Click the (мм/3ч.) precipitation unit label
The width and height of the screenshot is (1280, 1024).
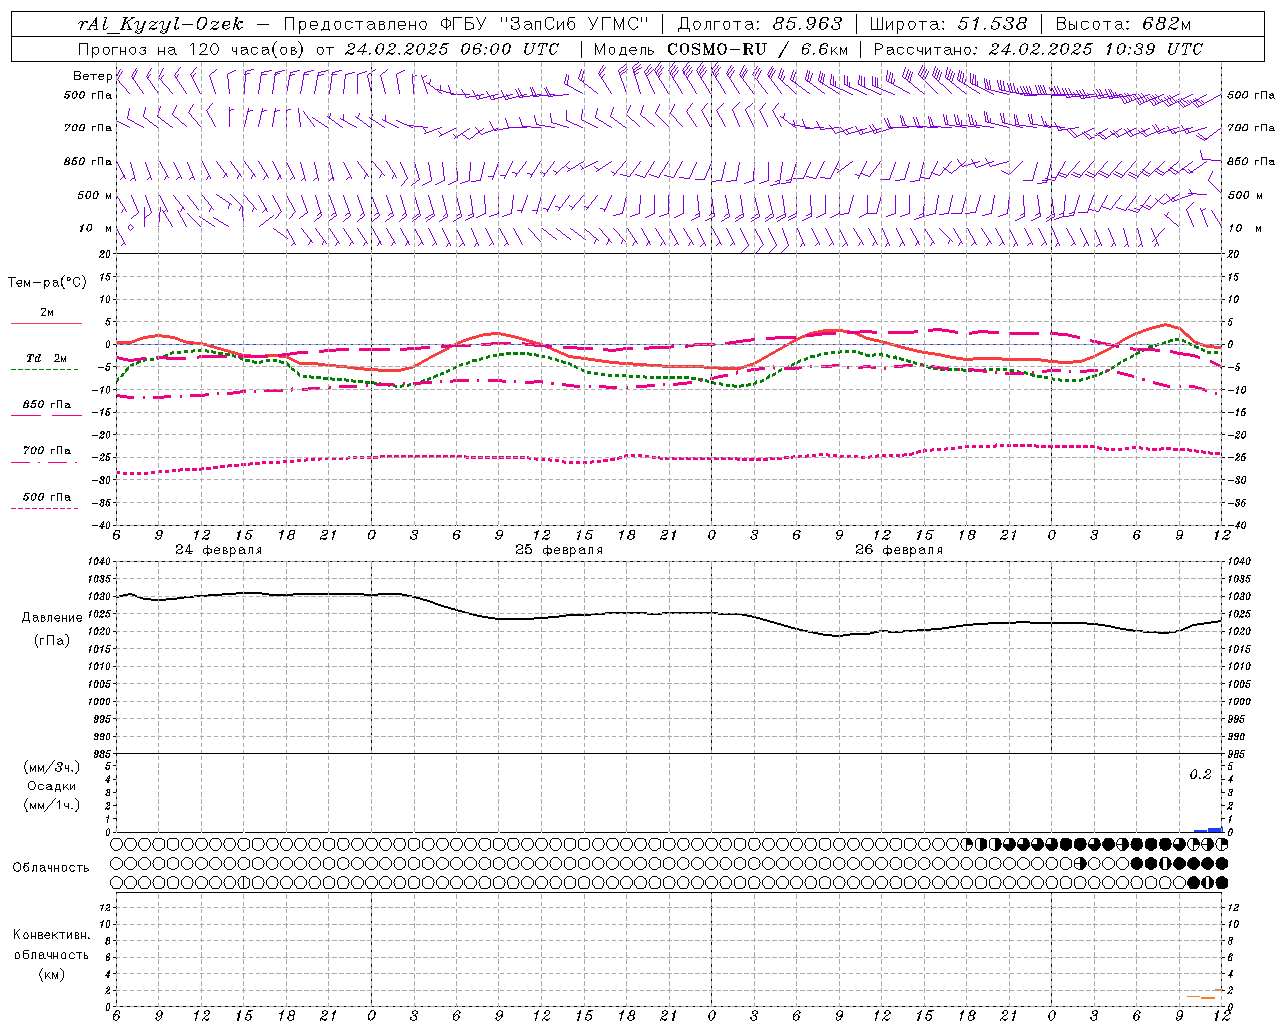coord(52,767)
